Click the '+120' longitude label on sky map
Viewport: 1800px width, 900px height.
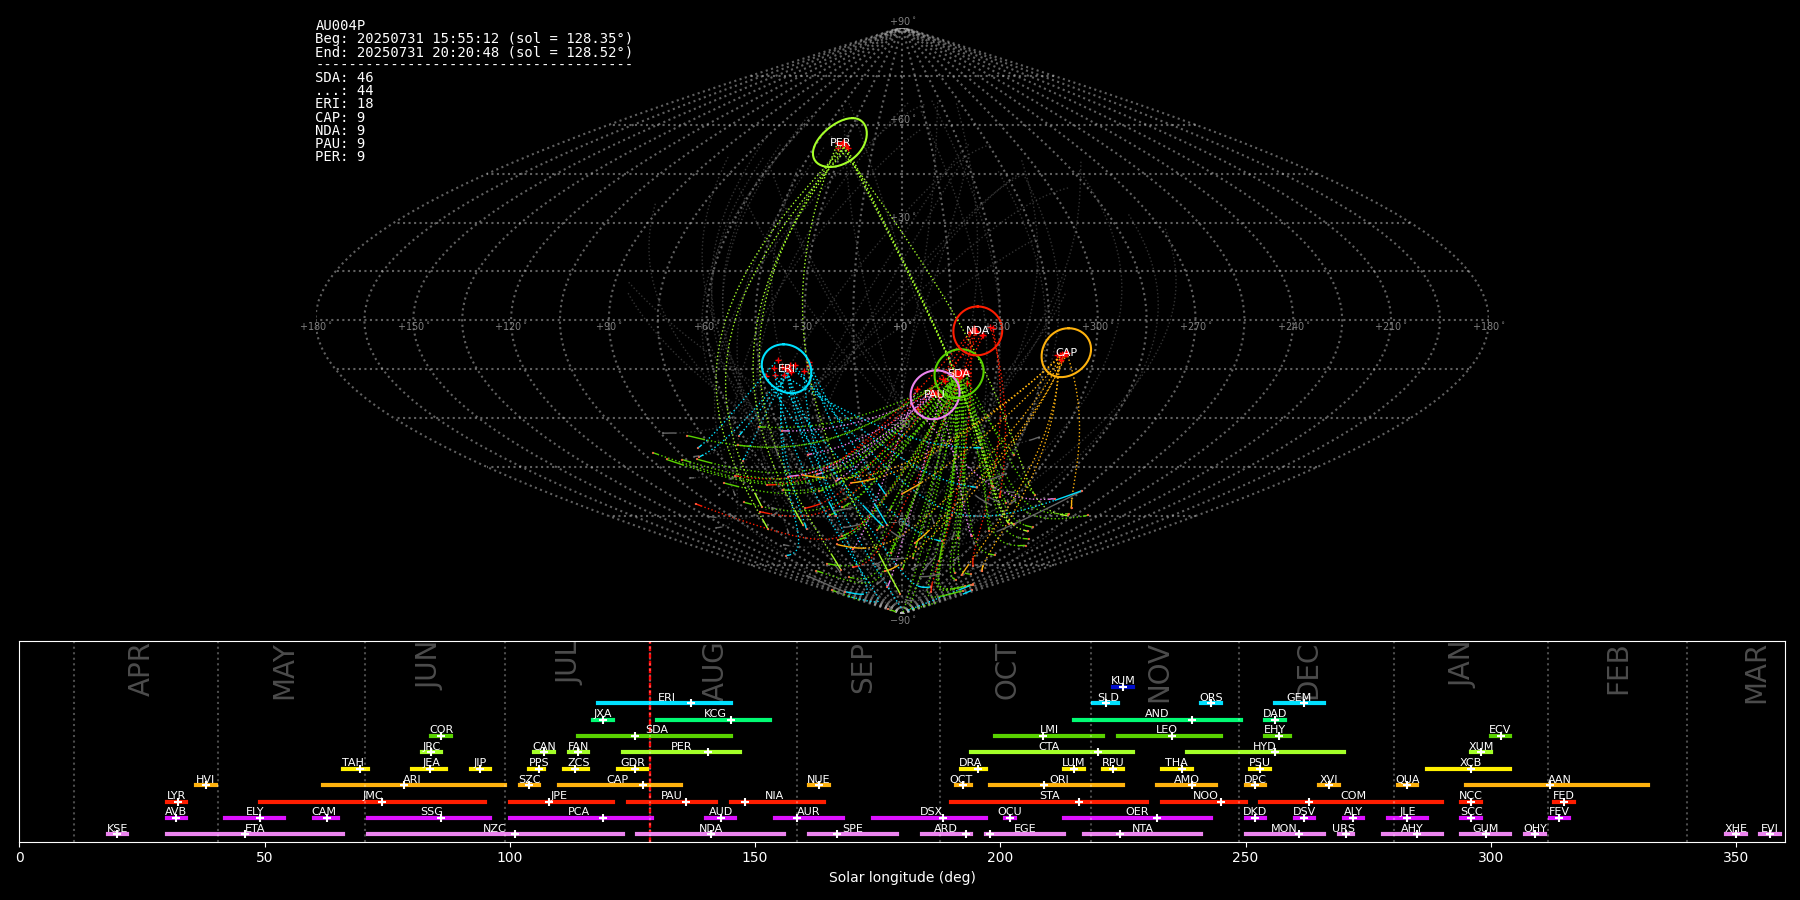(x=508, y=326)
